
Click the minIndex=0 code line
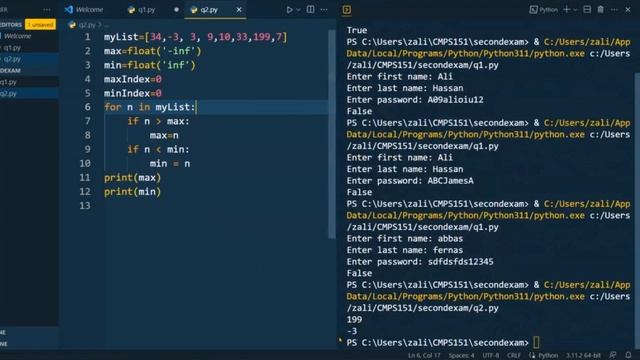(x=133, y=93)
